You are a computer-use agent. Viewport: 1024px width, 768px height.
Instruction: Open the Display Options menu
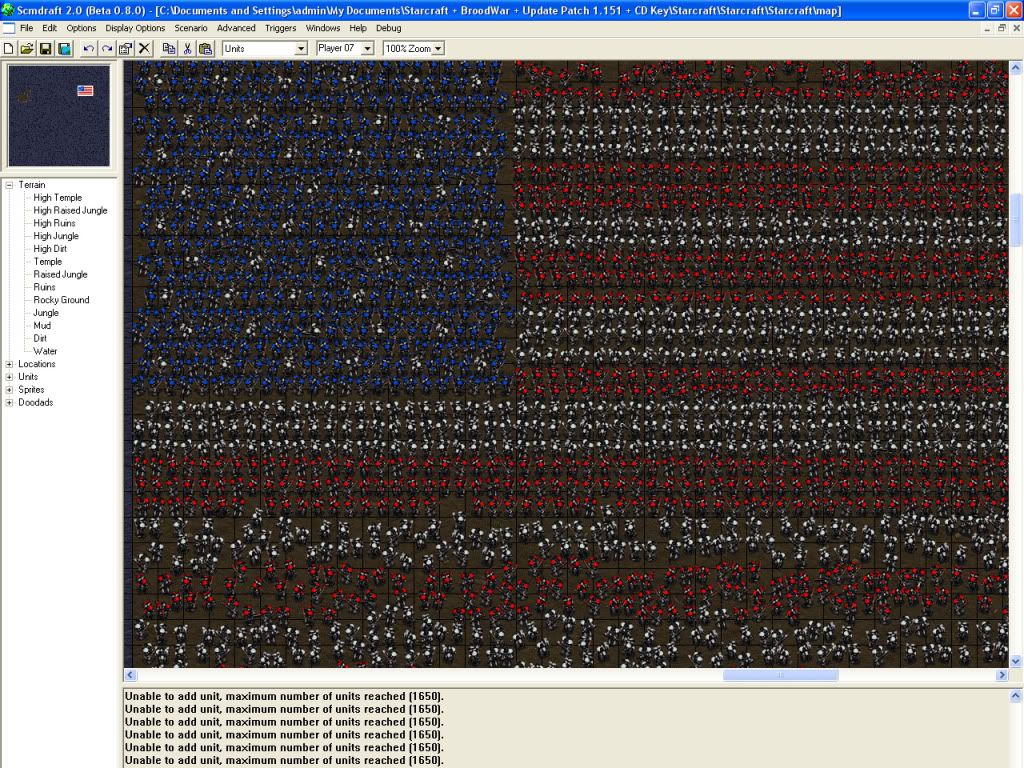click(x=135, y=28)
